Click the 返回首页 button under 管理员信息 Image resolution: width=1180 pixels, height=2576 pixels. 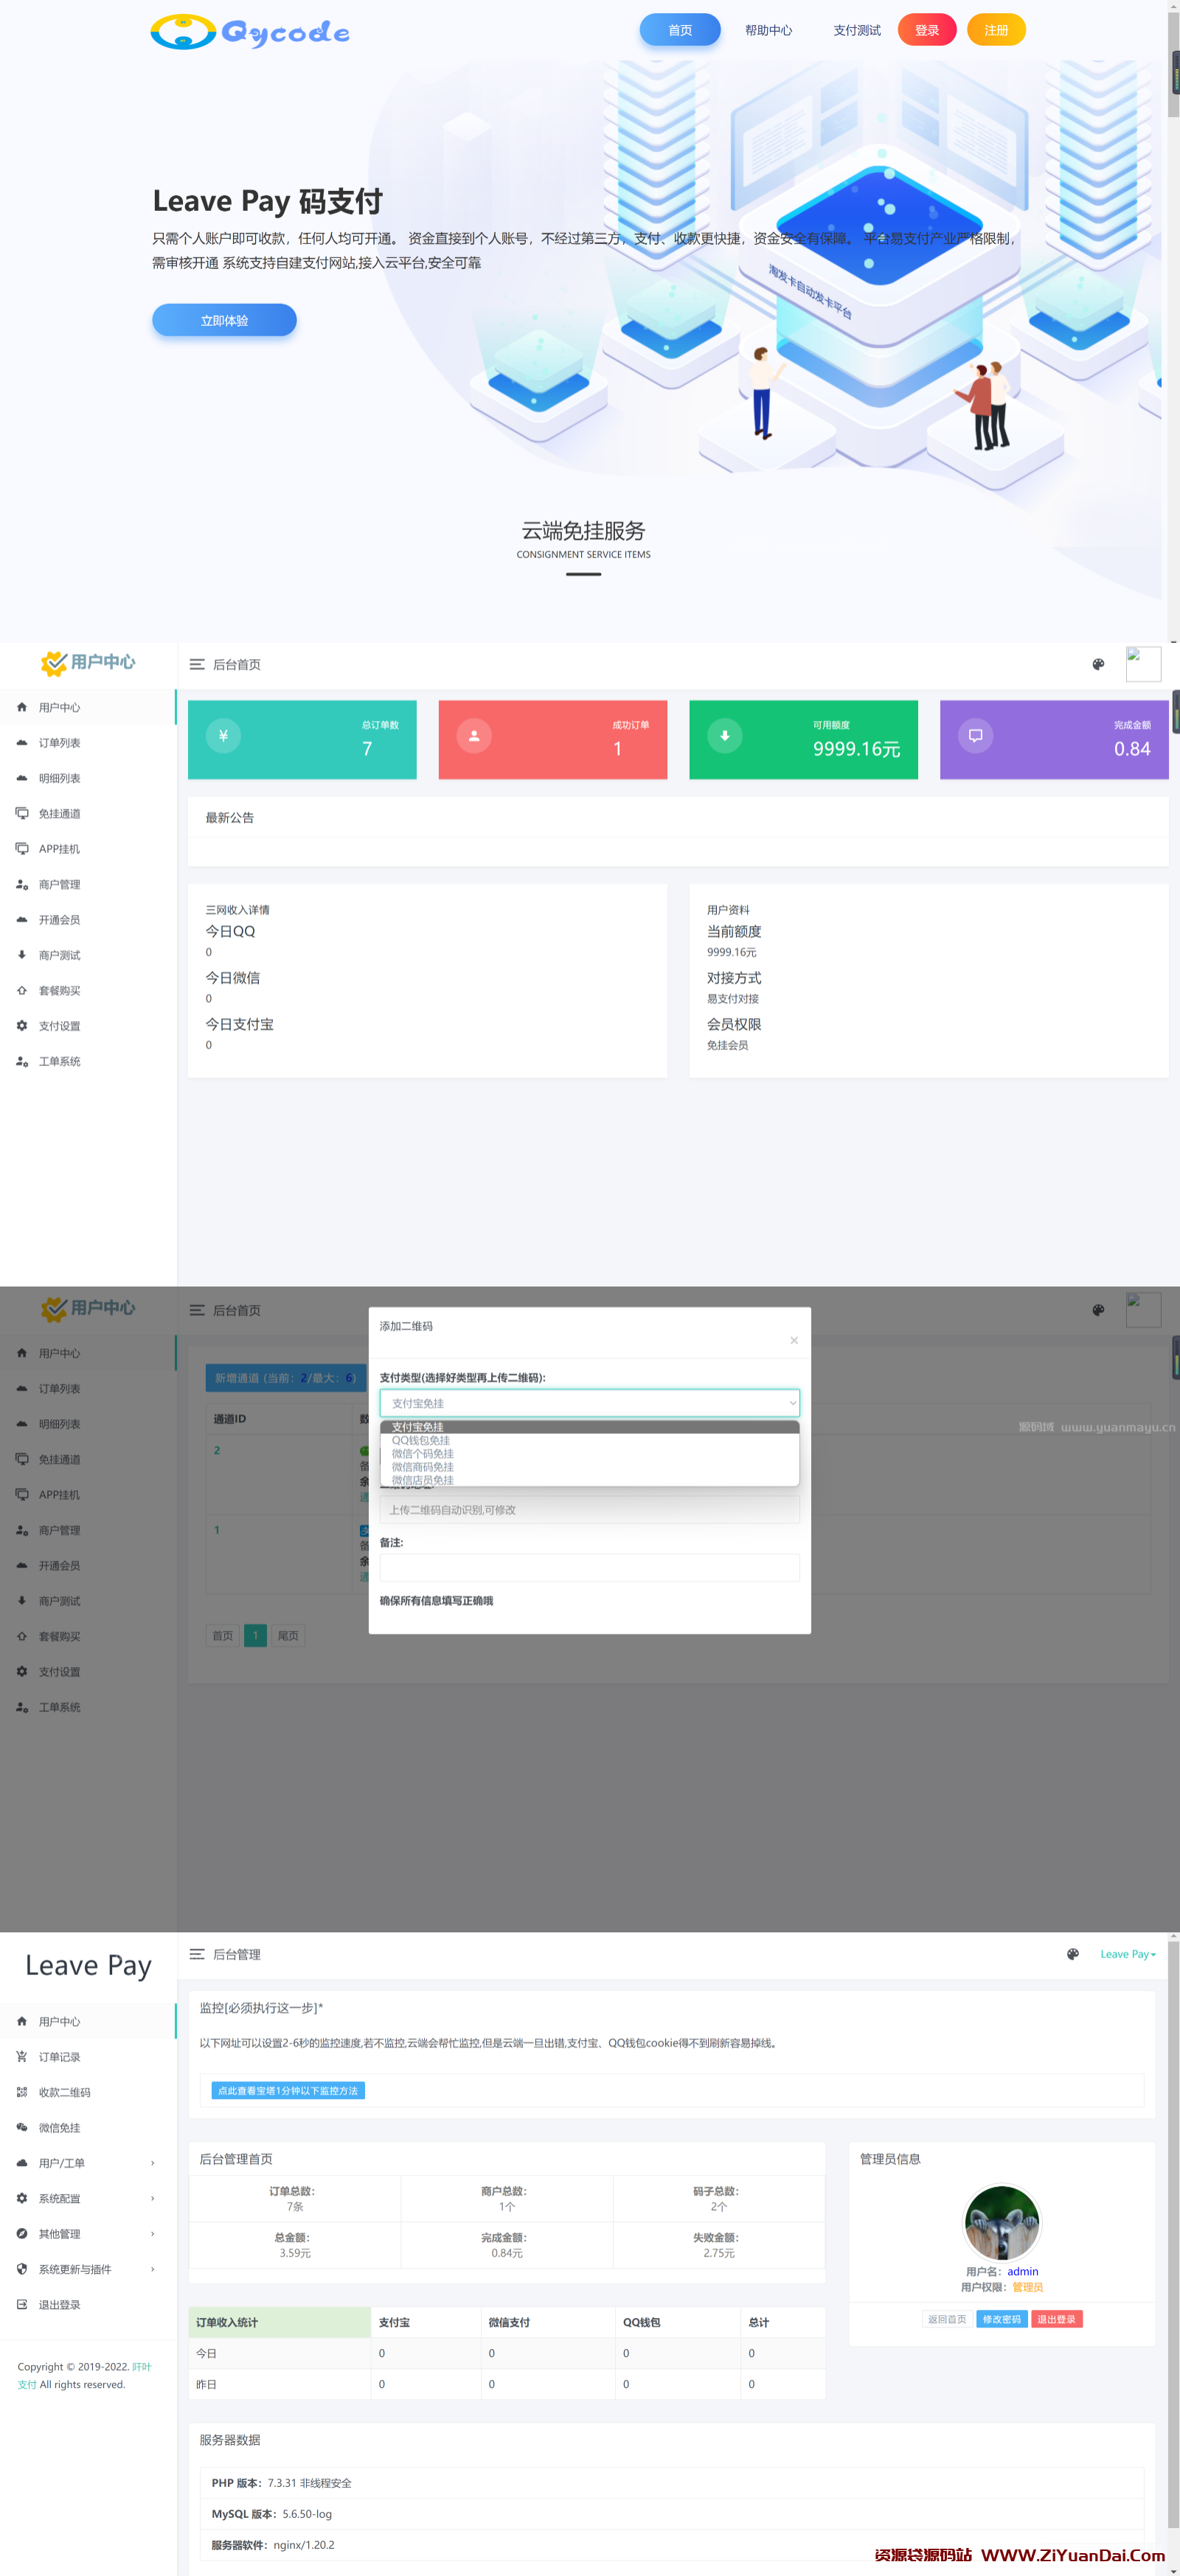(x=947, y=2319)
